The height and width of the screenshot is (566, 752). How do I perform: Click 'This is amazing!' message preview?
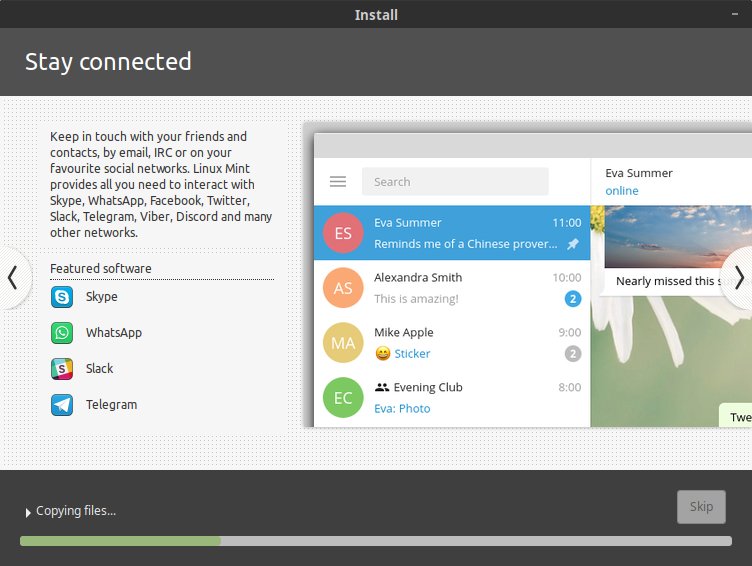click(x=416, y=299)
